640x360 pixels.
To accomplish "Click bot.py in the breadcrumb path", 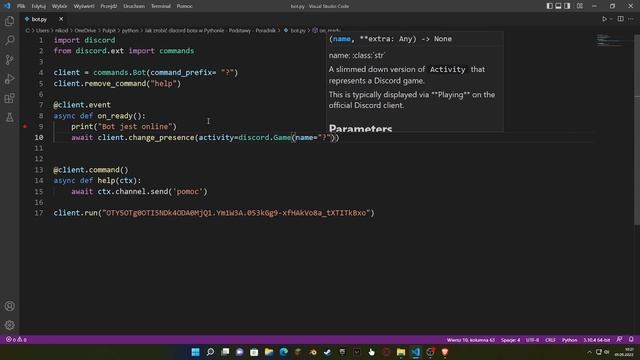I will [298, 30].
